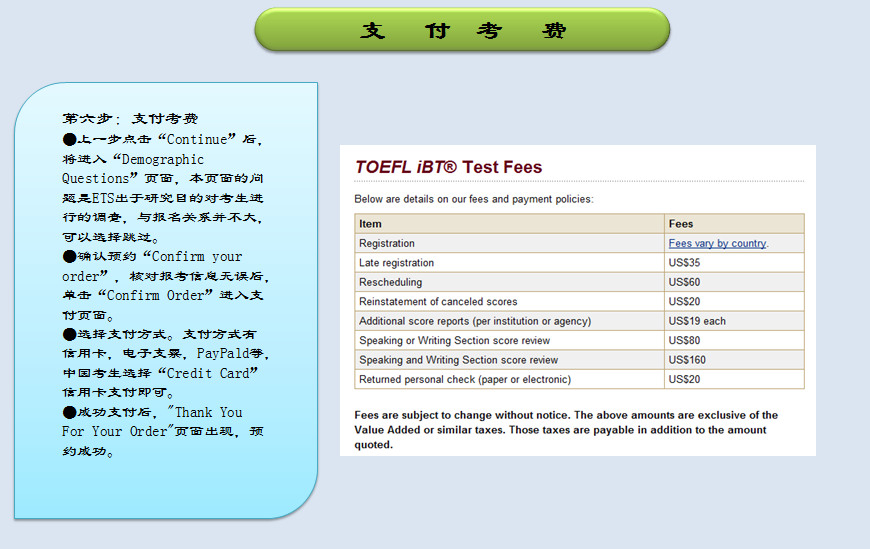This screenshot has height=549, width=870.
Task: Click the green 支付考费 title banner
Action: 462,30
